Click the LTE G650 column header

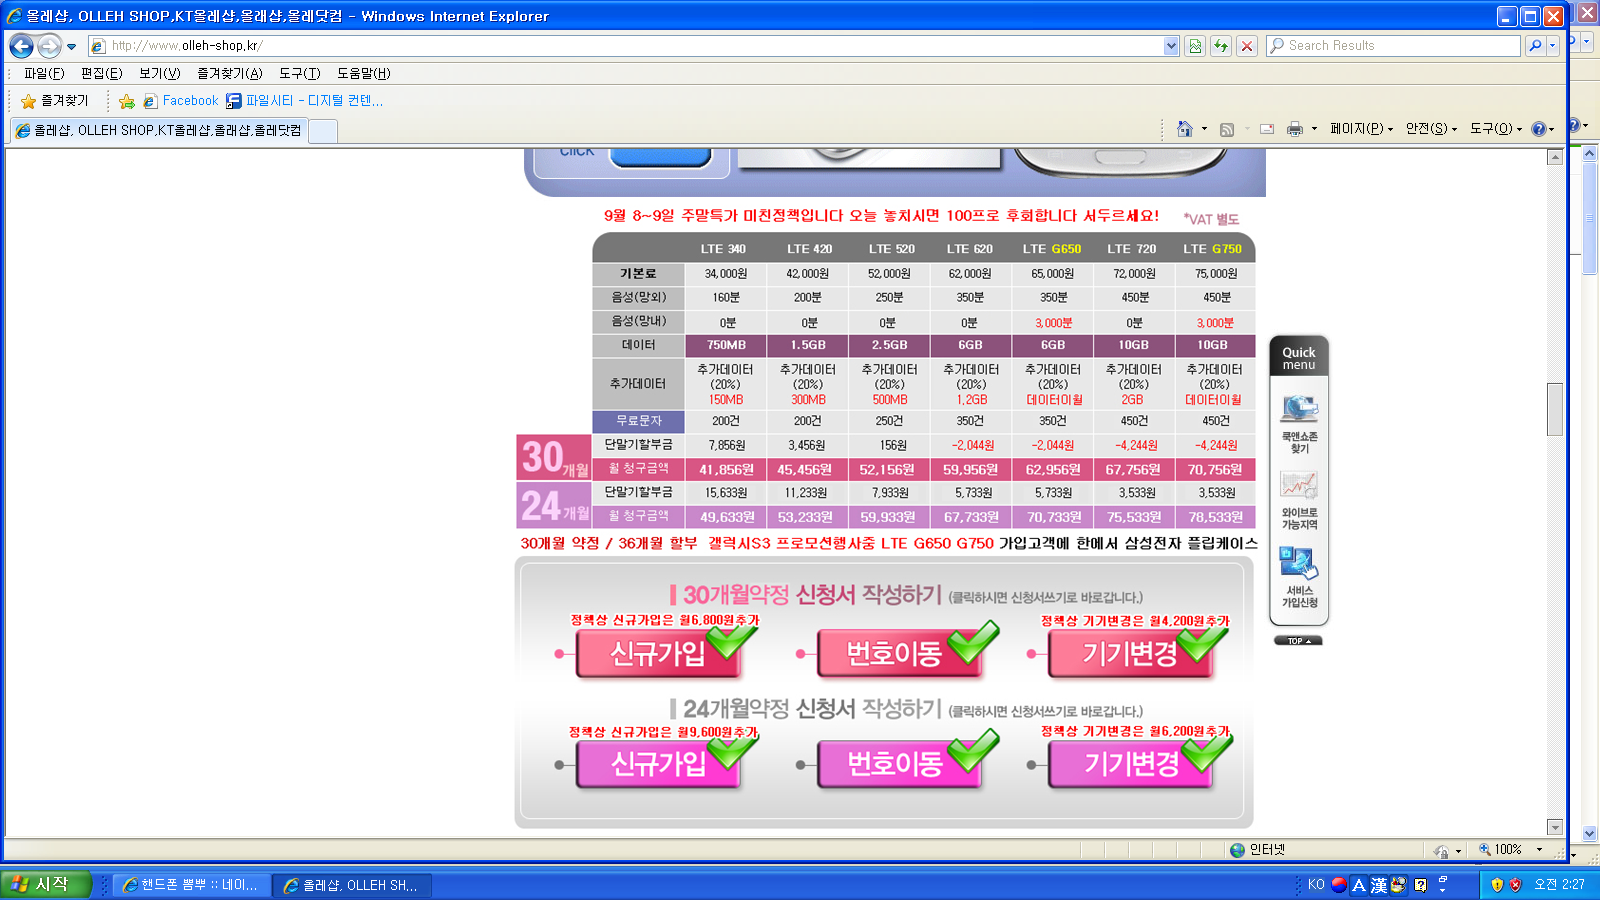(1052, 249)
